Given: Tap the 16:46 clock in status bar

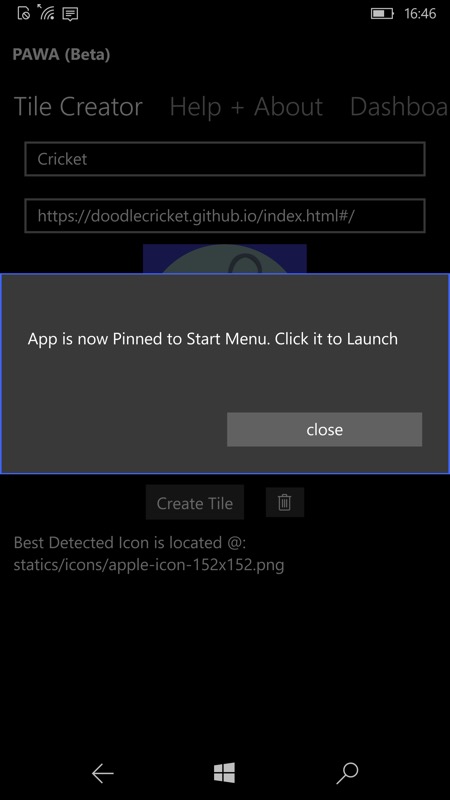Looking at the screenshot, I should pos(420,13).
